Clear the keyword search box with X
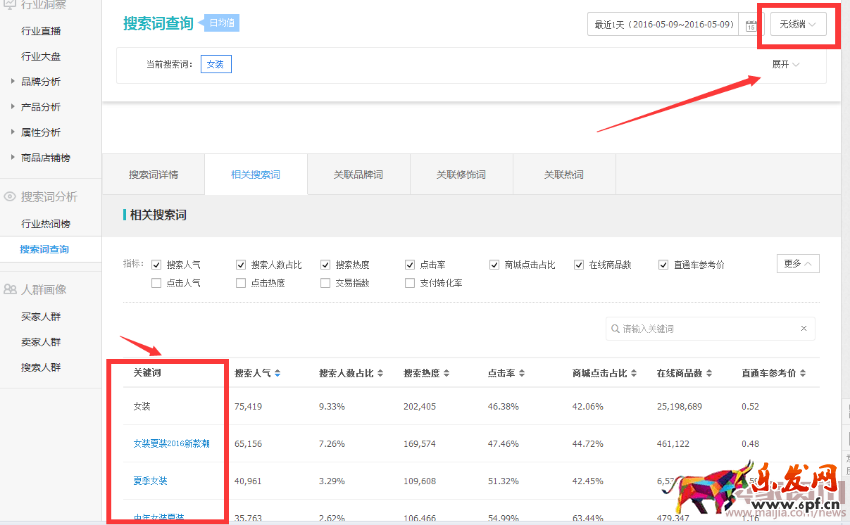850x525 pixels. [803, 329]
